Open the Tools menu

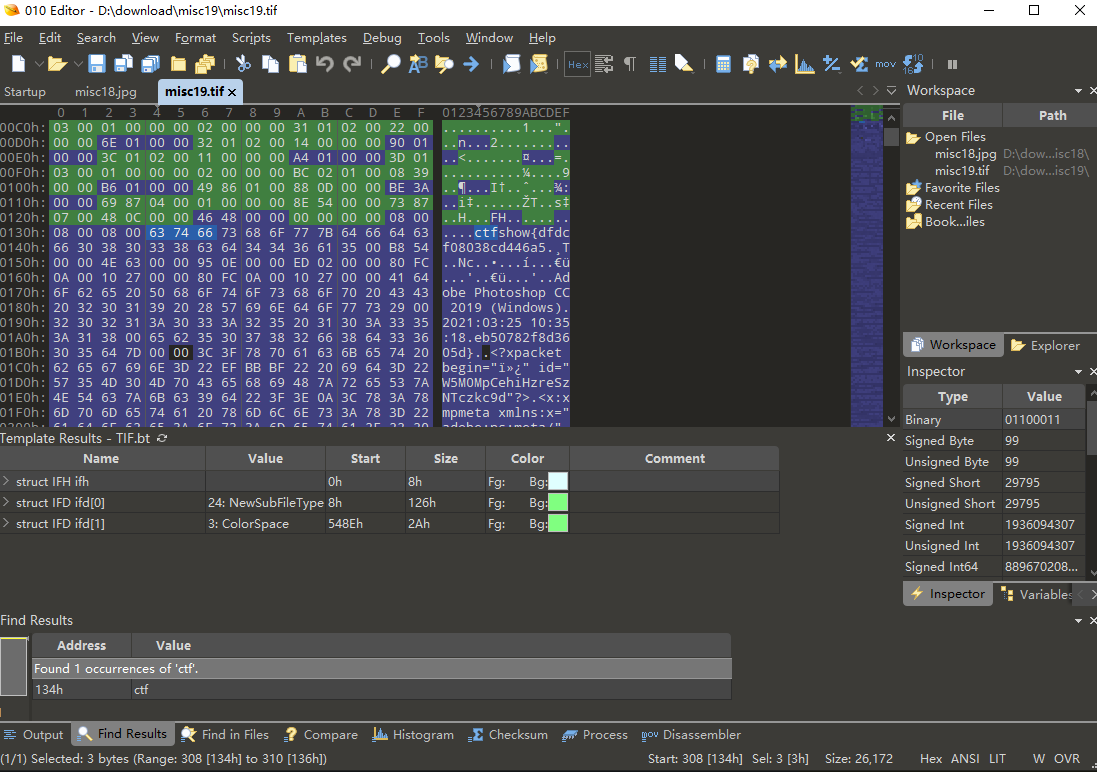(434, 38)
